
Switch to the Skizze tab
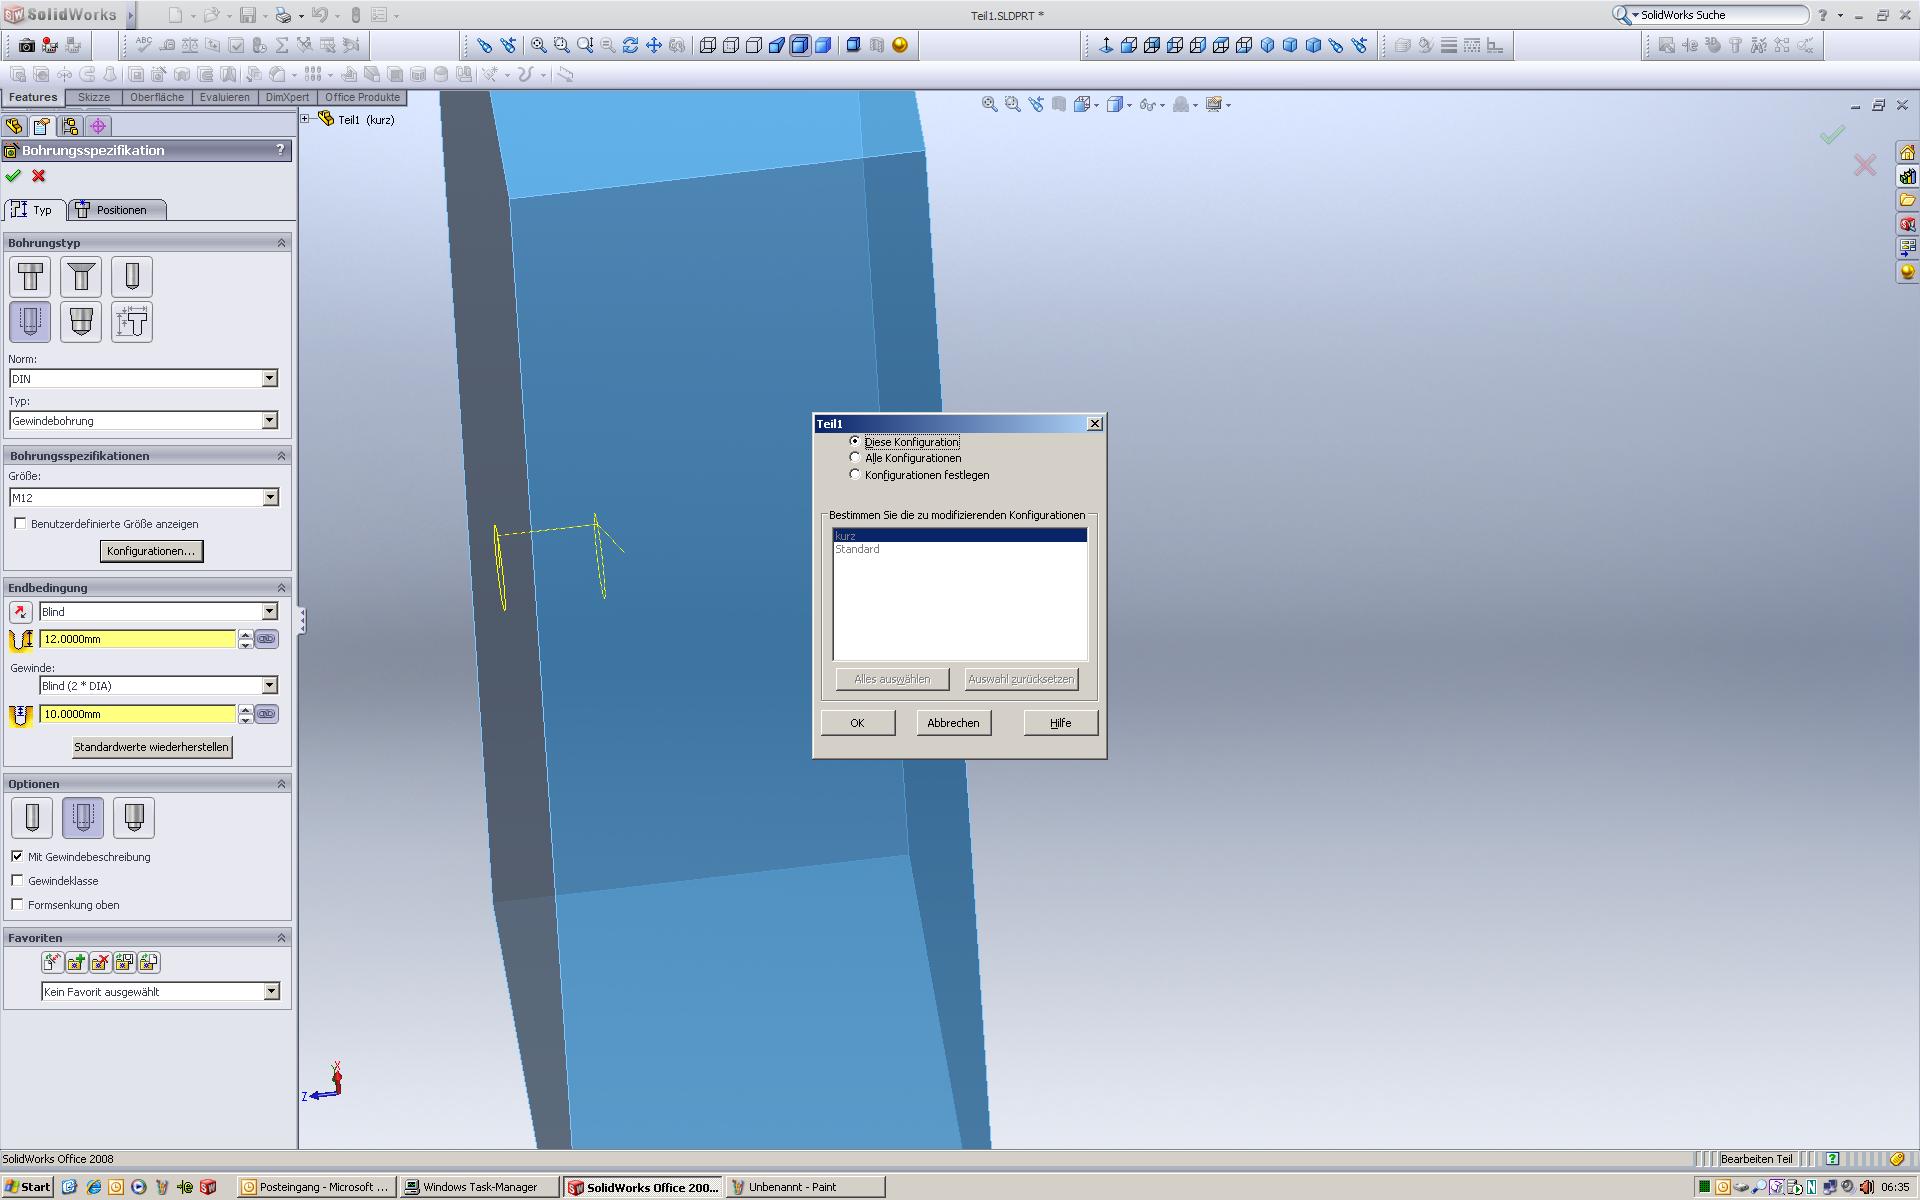[94, 97]
